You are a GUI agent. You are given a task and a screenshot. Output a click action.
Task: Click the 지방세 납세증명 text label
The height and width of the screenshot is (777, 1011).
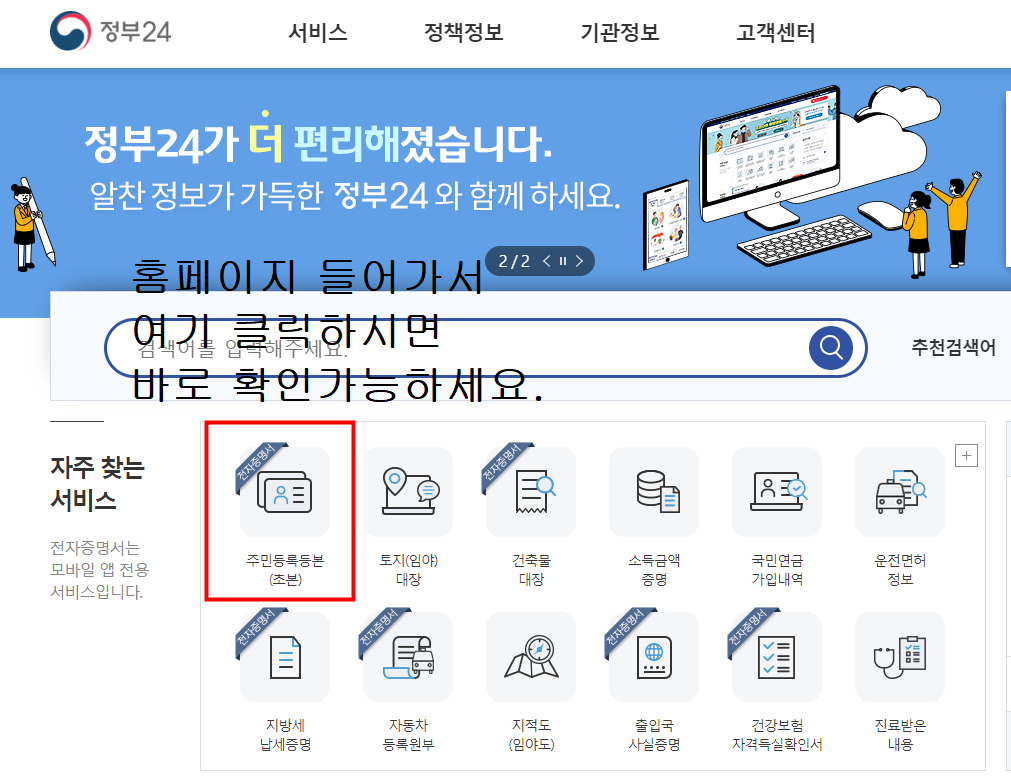[x=285, y=734]
